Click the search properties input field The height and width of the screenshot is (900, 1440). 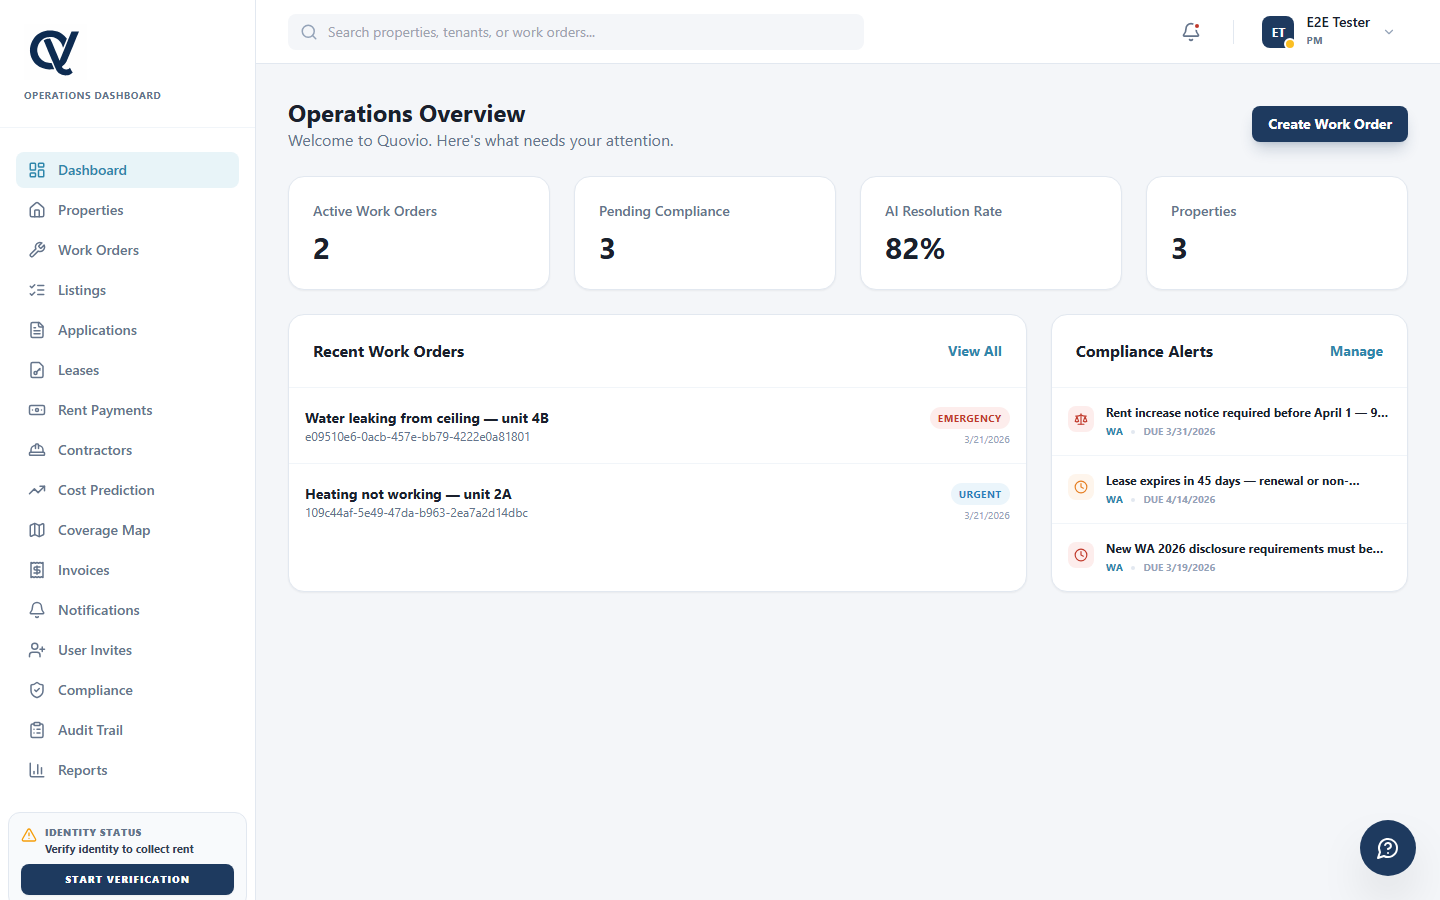[575, 31]
